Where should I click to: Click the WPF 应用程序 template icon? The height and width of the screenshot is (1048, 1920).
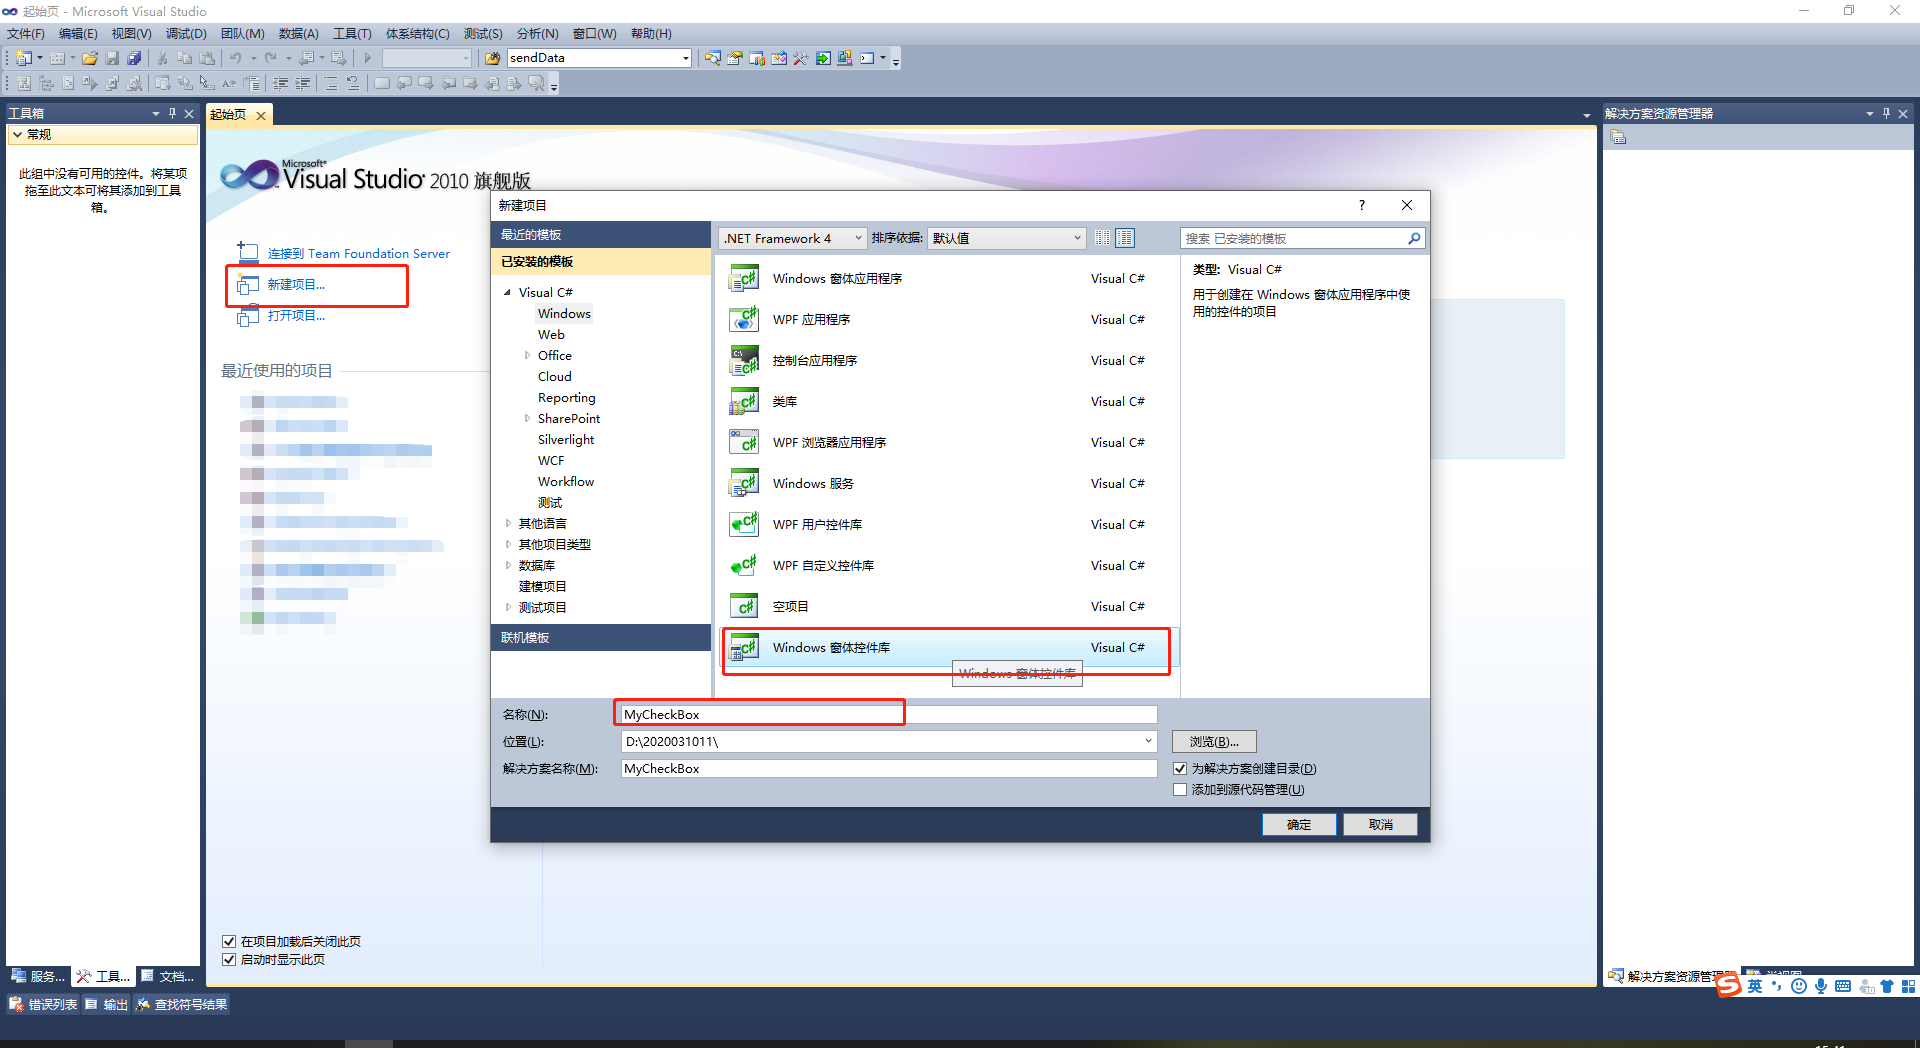click(x=744, y=319)
